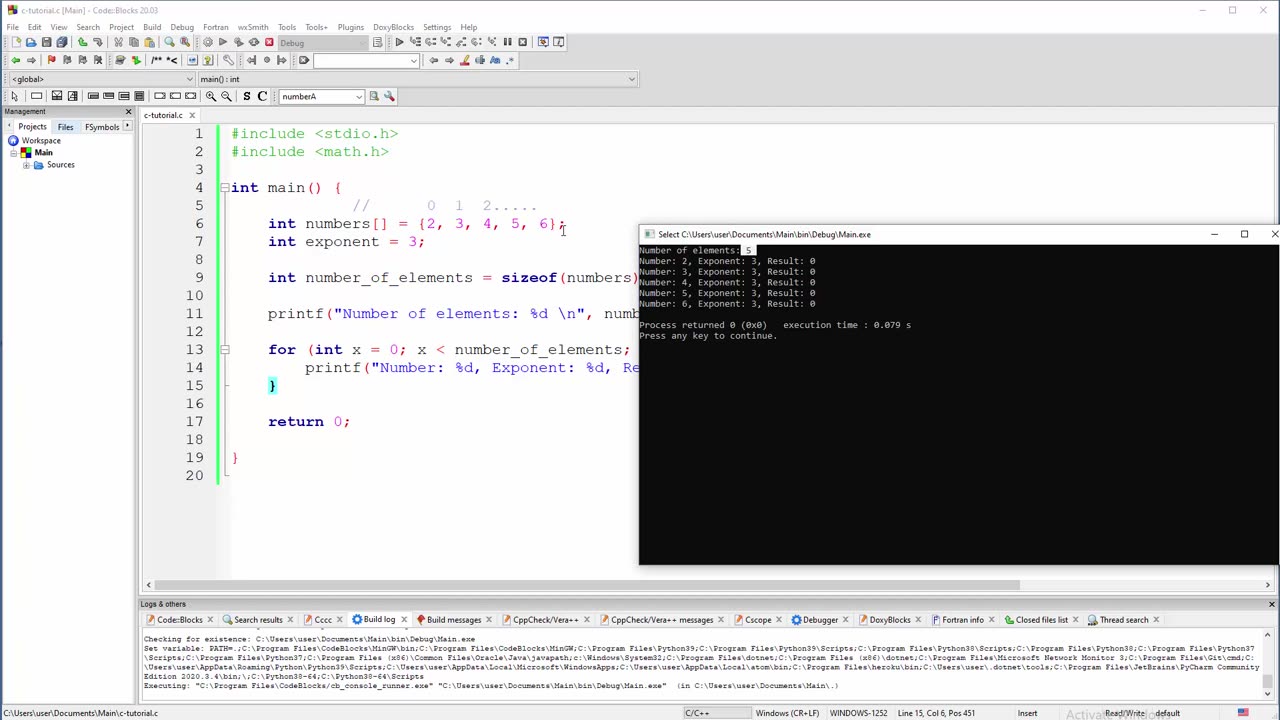Save the current file with the floppy icon
1280x720 pixels.
point(46,42)
